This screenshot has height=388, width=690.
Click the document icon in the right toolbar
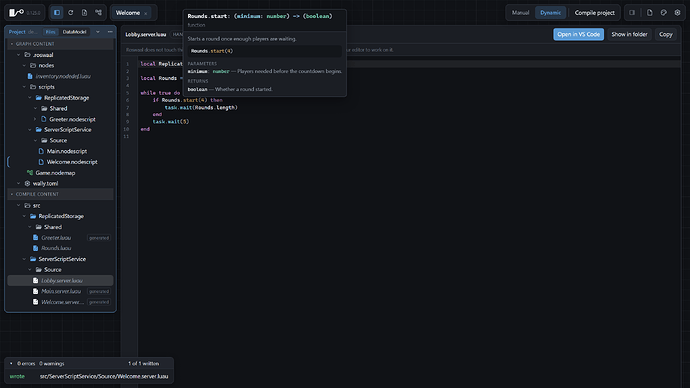tap(650, 13)
